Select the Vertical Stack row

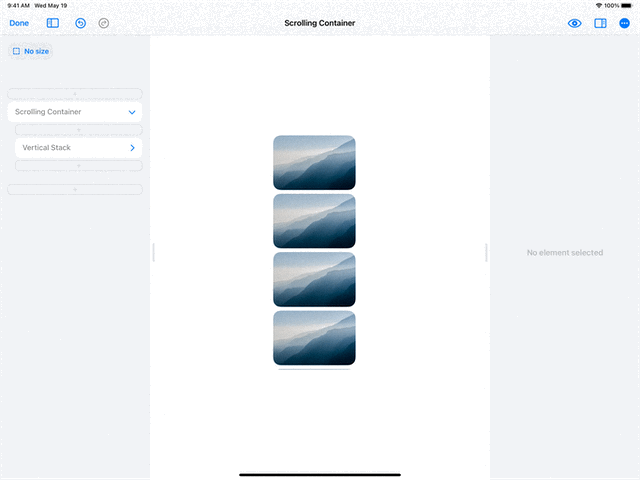click(x=78, y=148)
